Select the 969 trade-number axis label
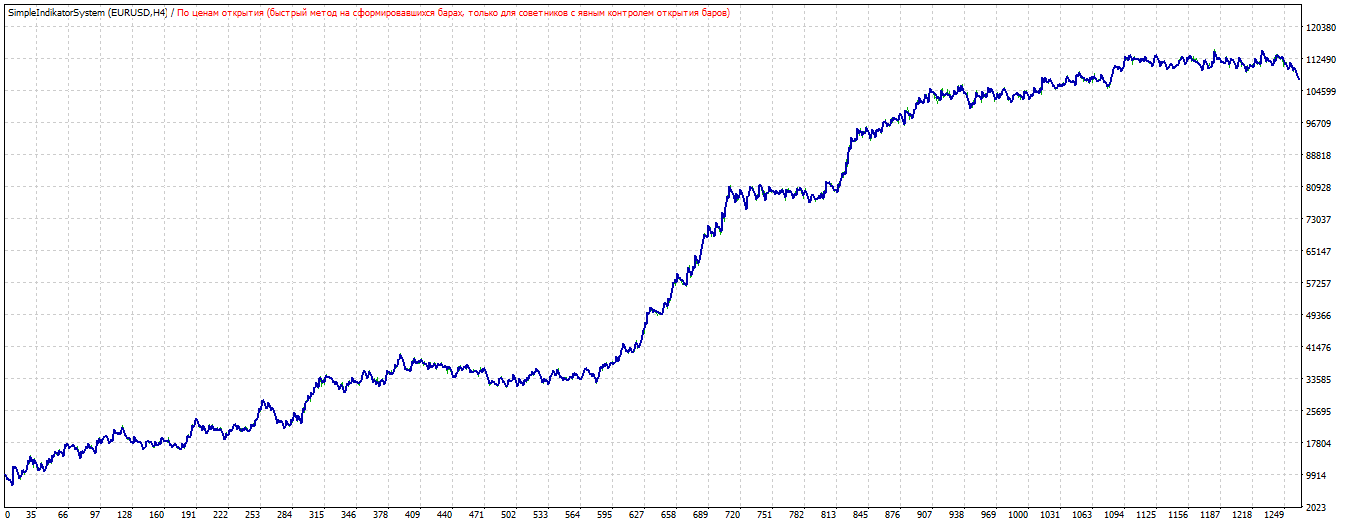The width and height of the screenshot is (1346, 524). [988, 516]
